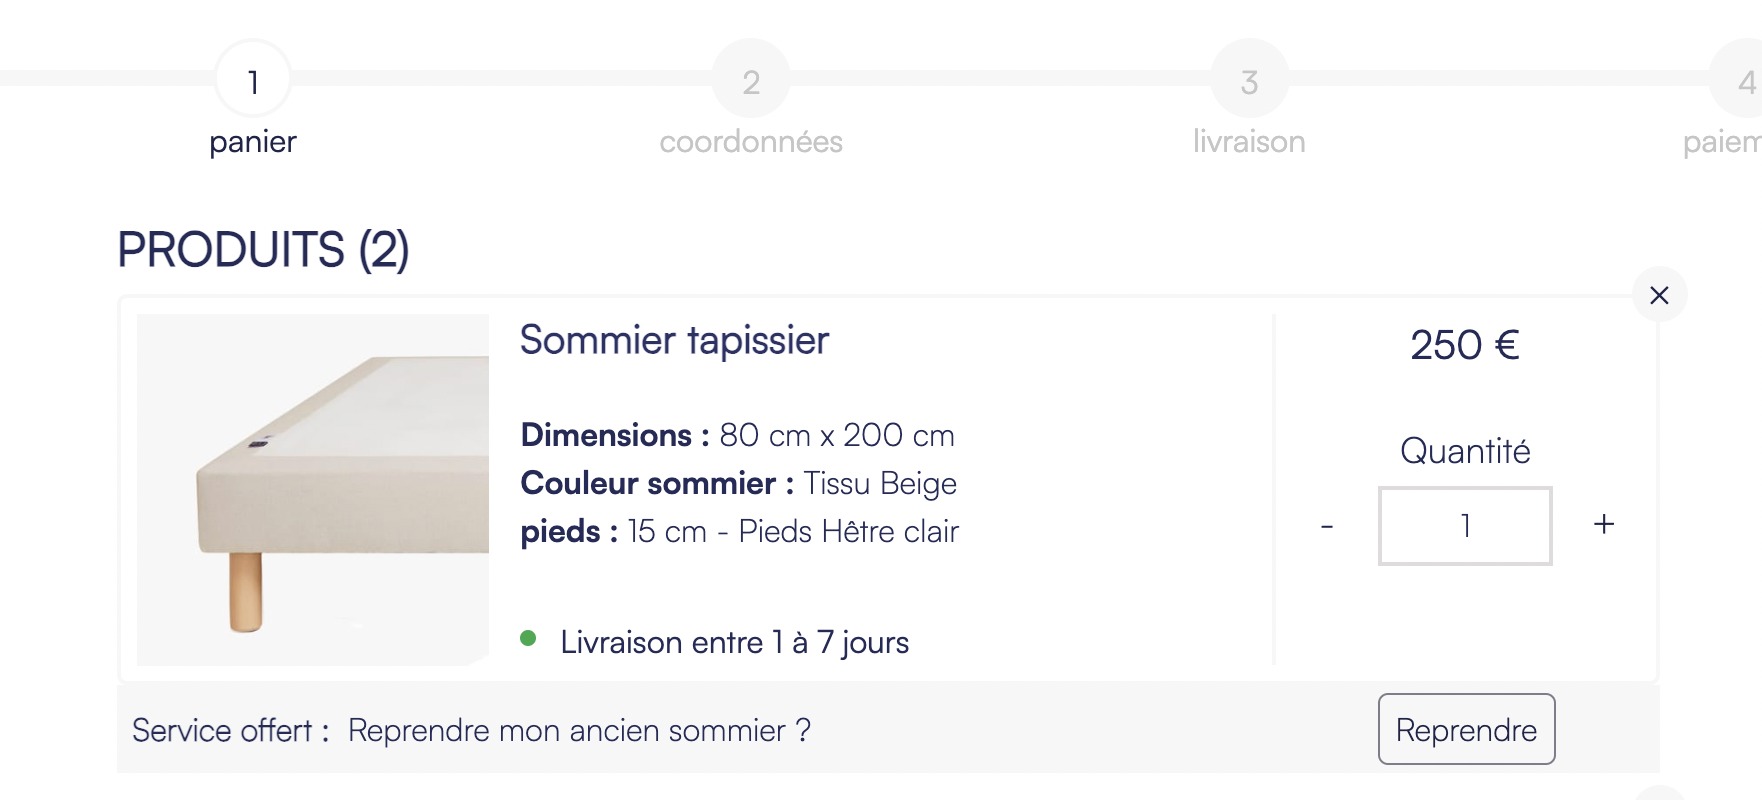
Task: Click the green delivery availability dot
Action: [x=528, y=638]
